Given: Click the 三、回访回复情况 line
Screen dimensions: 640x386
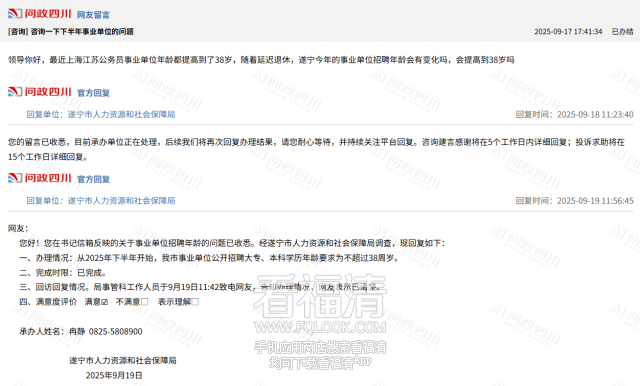Looking at the screenshot, I should [x=200, y=287].
